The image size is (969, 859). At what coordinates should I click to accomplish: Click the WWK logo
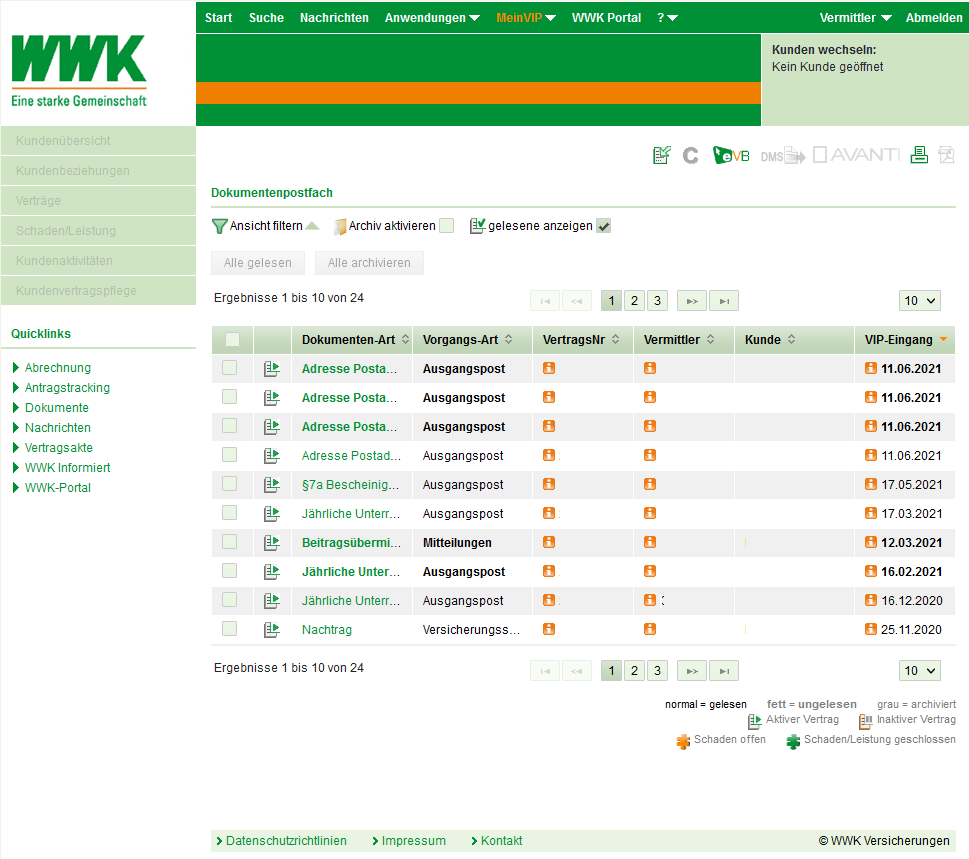pyautogui.click(x=79, y=70)
